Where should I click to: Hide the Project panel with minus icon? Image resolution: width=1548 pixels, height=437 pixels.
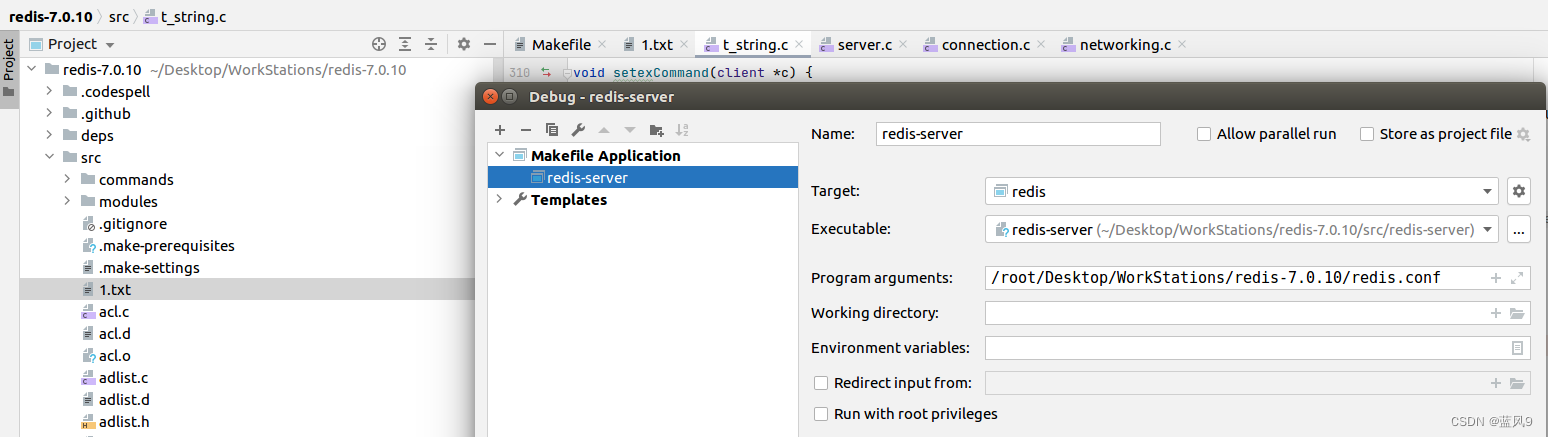489,44
